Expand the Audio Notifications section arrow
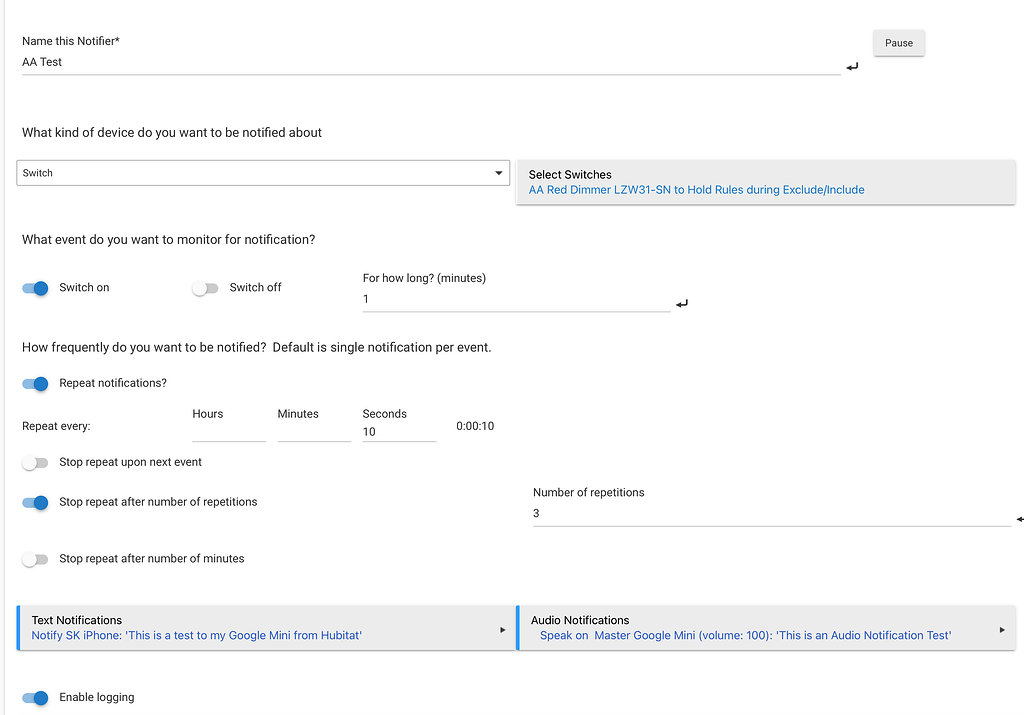Viewport: 1024px width, 715px height. pos(1002,630)
